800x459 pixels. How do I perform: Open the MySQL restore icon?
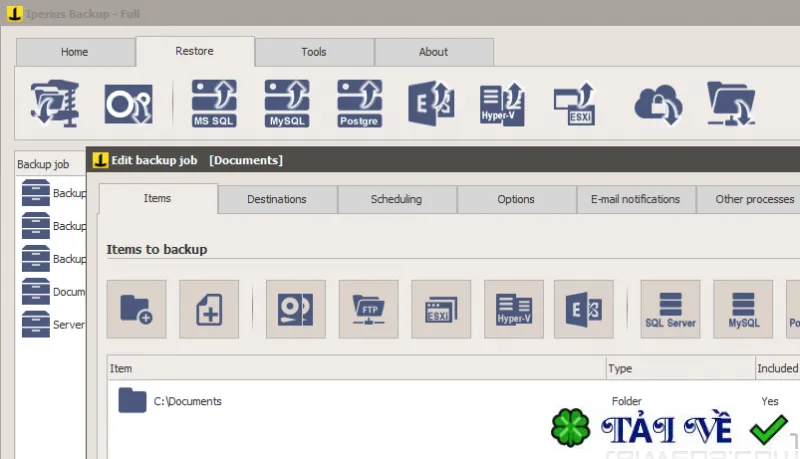click(287, 104)
